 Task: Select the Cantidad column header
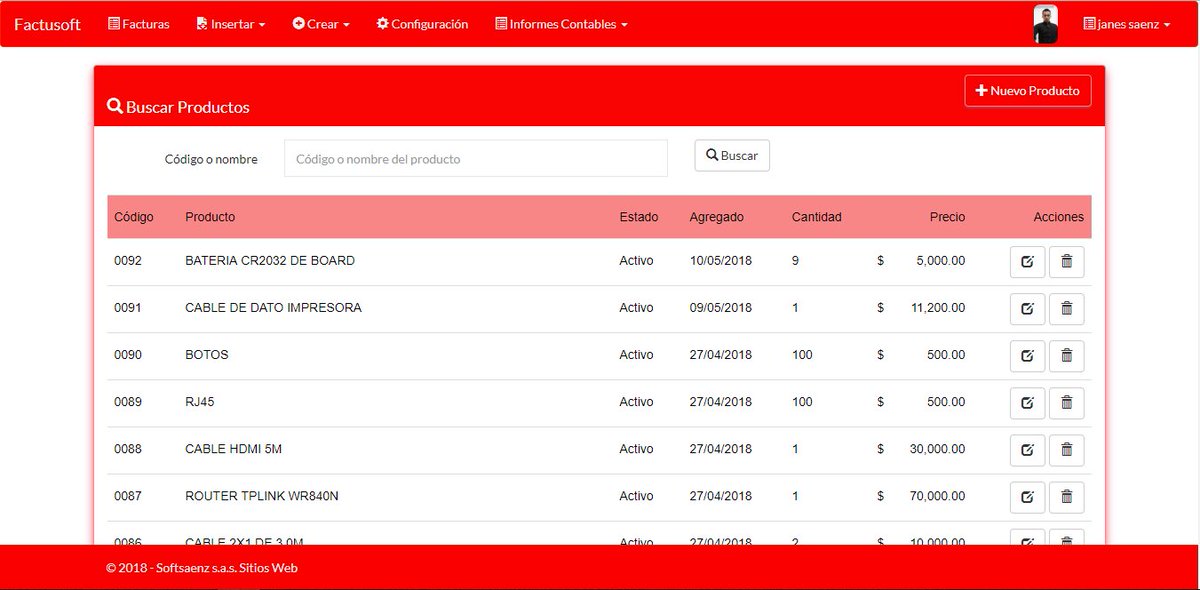point(817,217)
